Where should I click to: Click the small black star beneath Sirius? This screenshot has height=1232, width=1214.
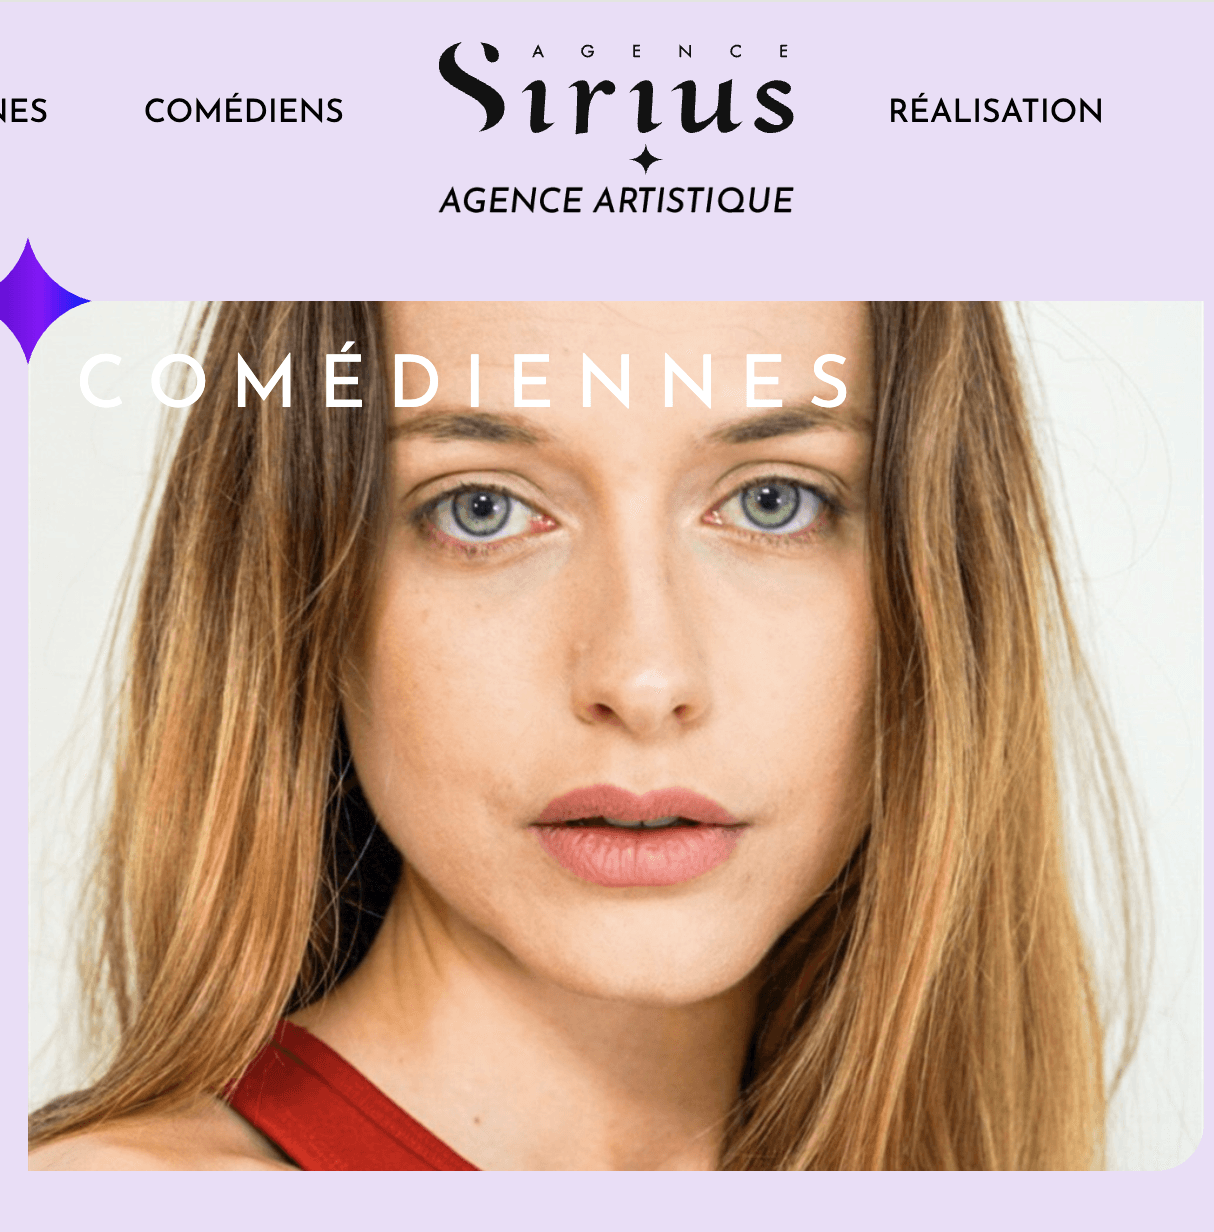click(x=646, y=160)
